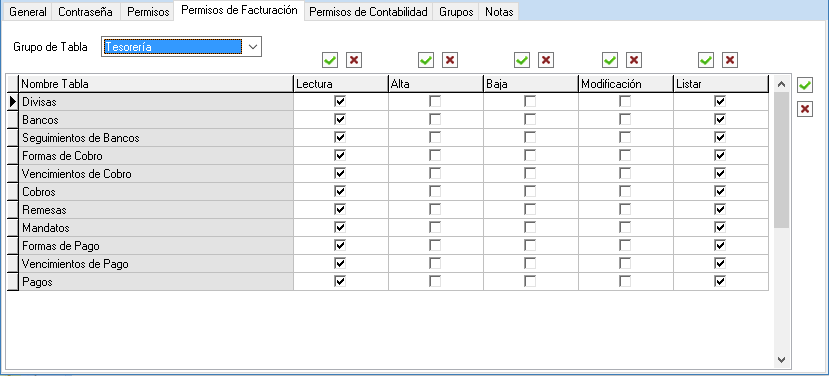Click red X above Baja column
This screenshot has width=829, height=376.
click(x=546, y=61)
